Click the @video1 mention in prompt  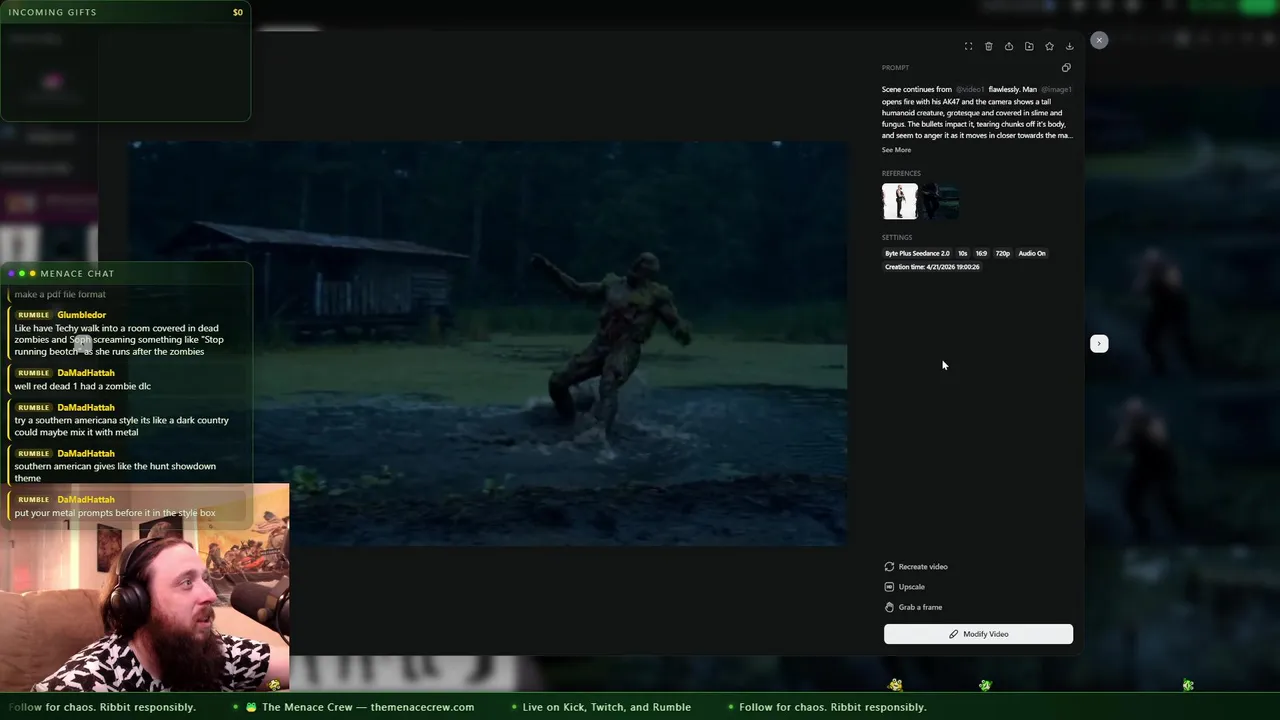point(969,89)
